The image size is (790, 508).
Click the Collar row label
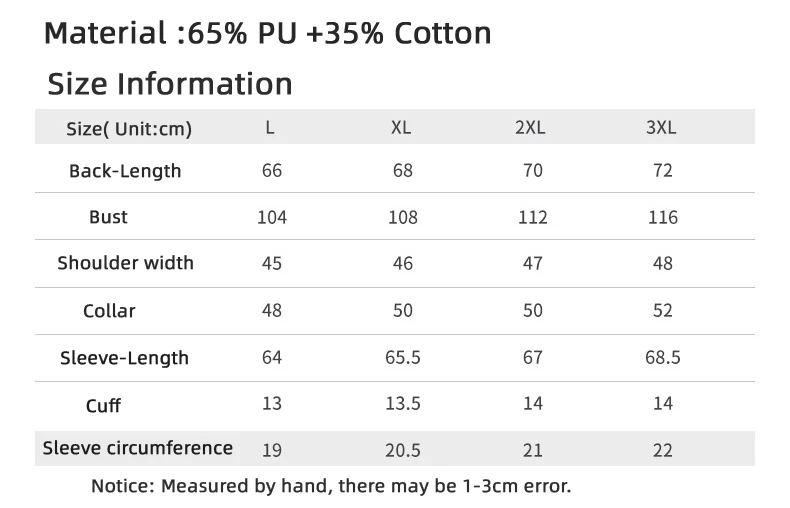tap(109, 311)
